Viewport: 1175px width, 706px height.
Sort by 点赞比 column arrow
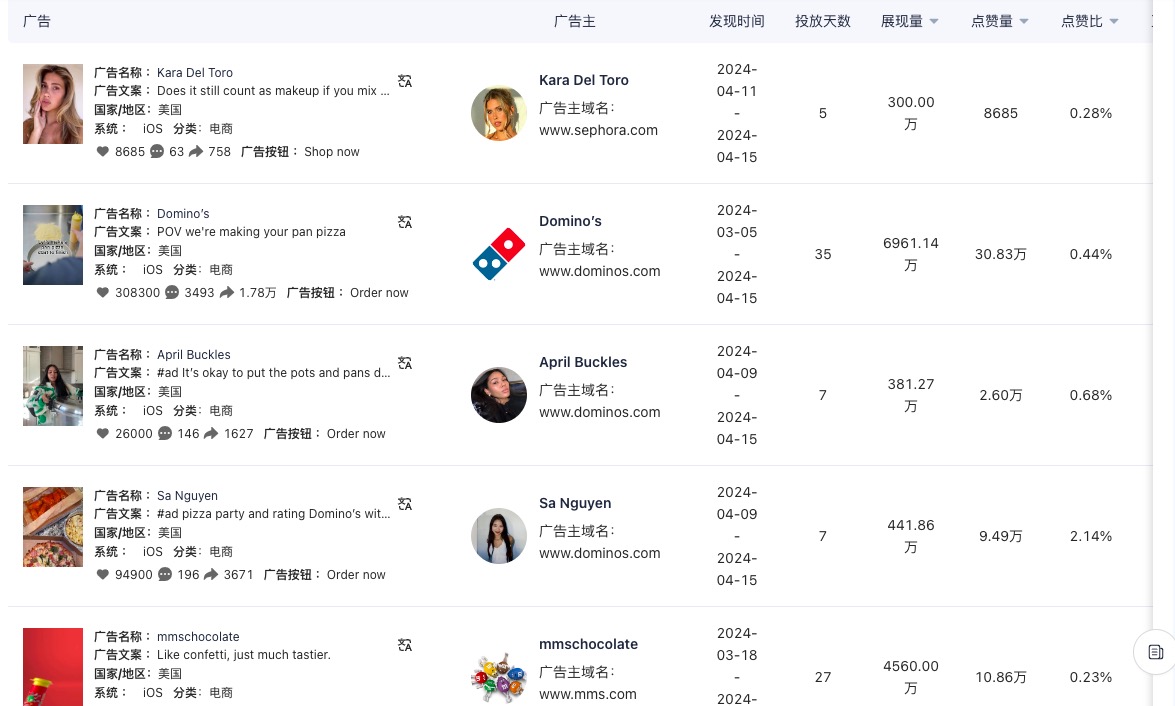click(x=1114, y=21)
